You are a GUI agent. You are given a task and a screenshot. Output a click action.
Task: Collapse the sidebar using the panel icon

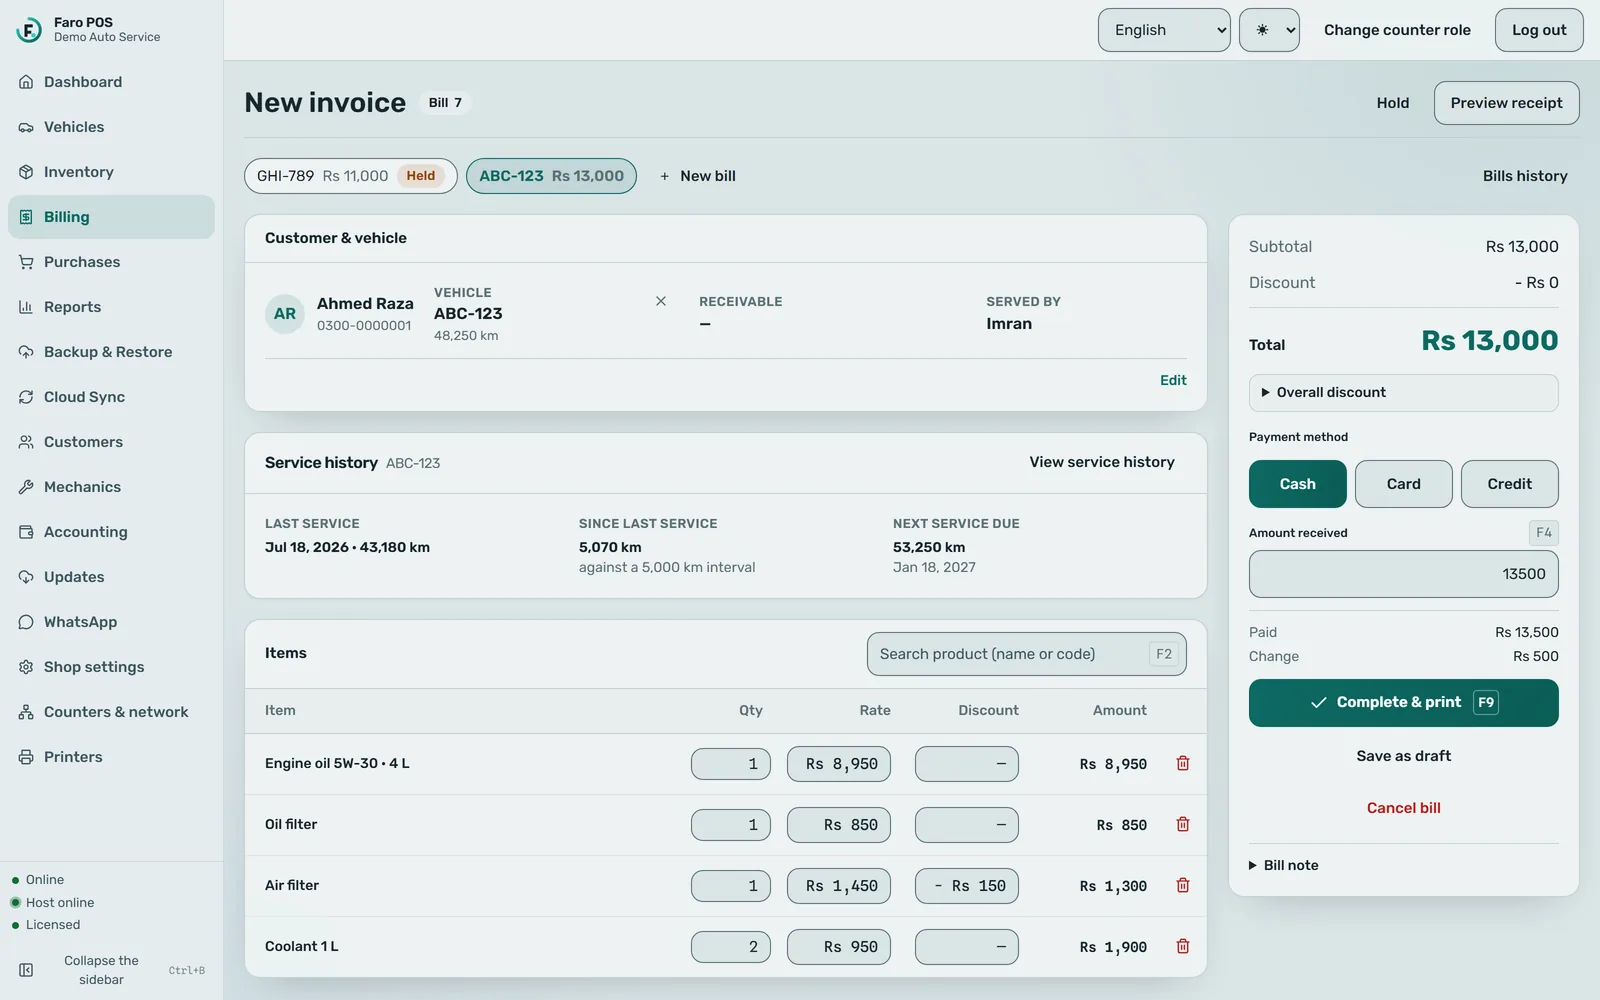pyautogui.click(x=26, y=970)
